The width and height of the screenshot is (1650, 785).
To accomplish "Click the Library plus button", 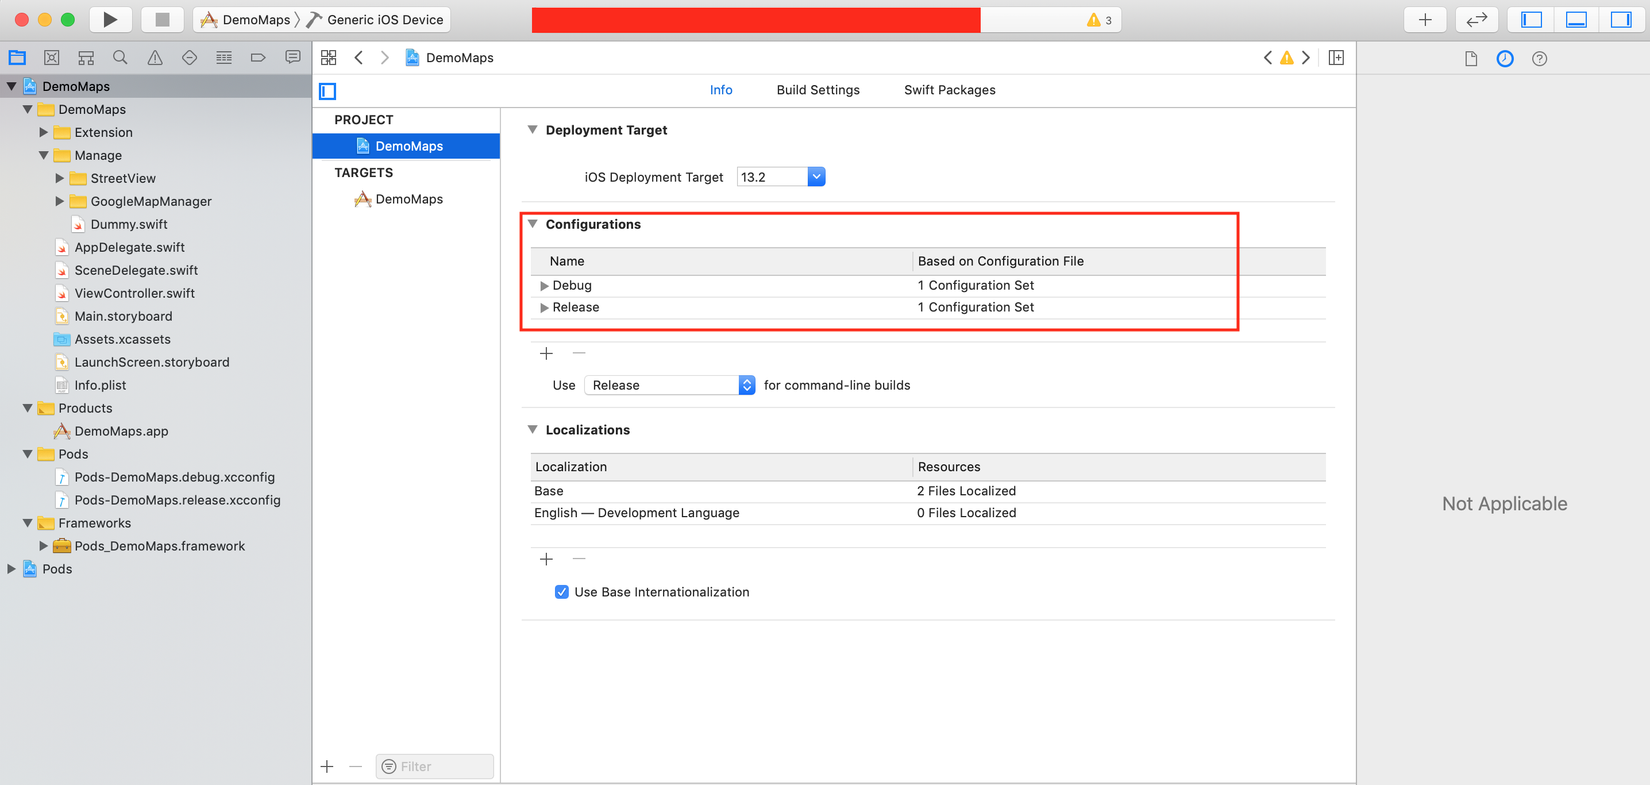I will [1425, 19].
